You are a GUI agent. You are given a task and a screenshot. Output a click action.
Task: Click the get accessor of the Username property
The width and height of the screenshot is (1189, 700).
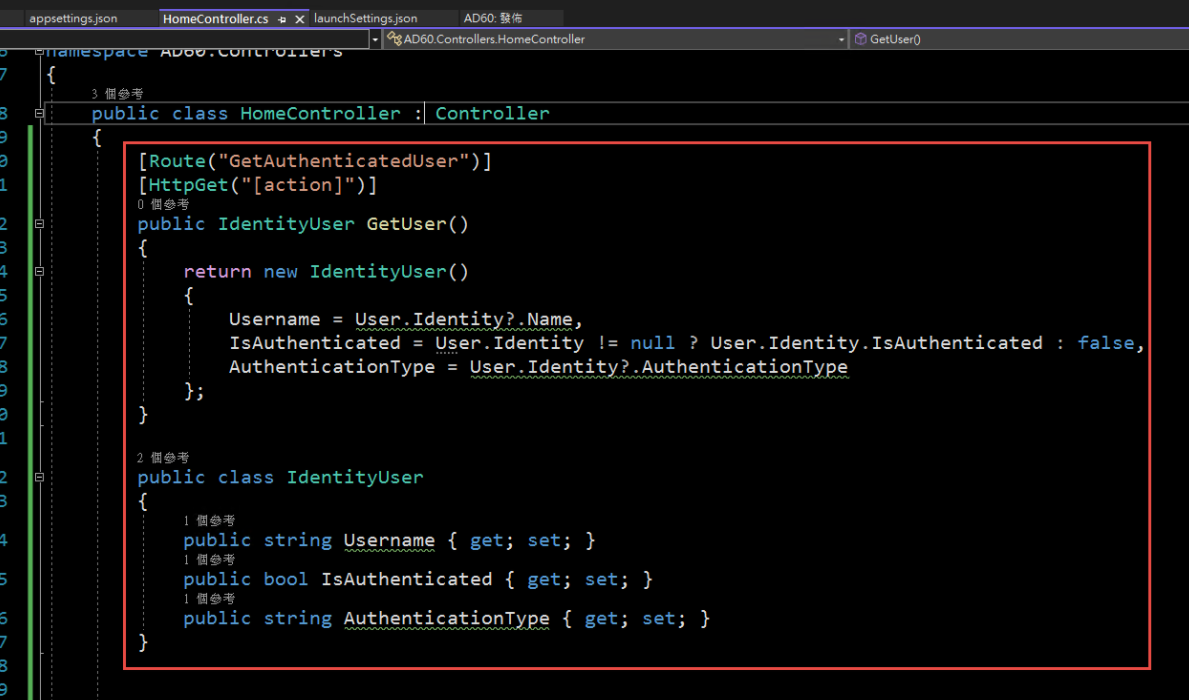coord(486,541)
